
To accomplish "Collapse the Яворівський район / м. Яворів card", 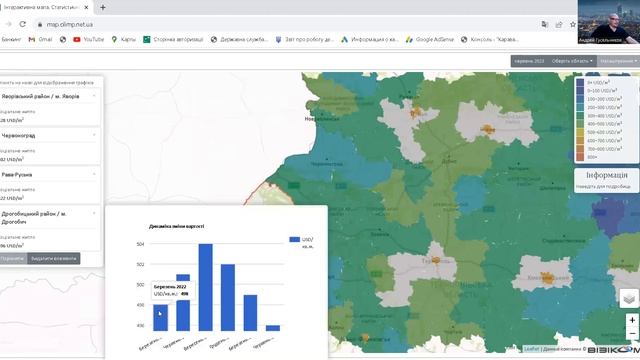I will click(94, 96).
